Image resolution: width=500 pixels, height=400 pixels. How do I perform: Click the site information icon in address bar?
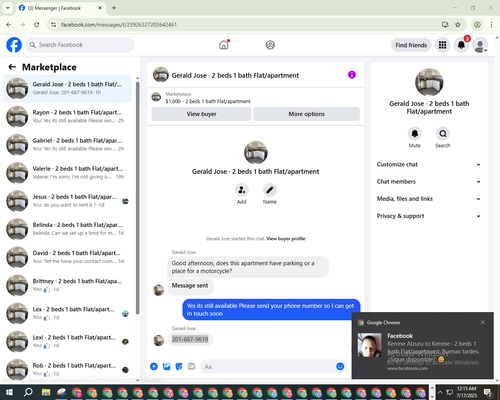53,24
